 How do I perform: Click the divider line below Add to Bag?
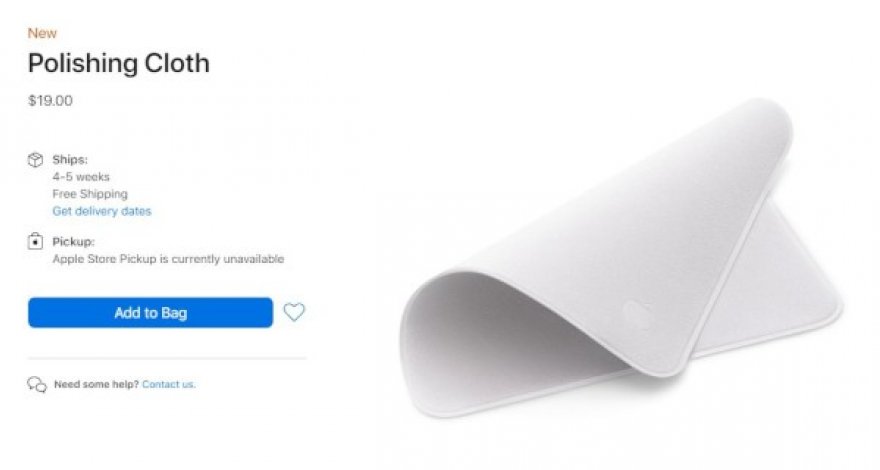click(x=167, y=358)
